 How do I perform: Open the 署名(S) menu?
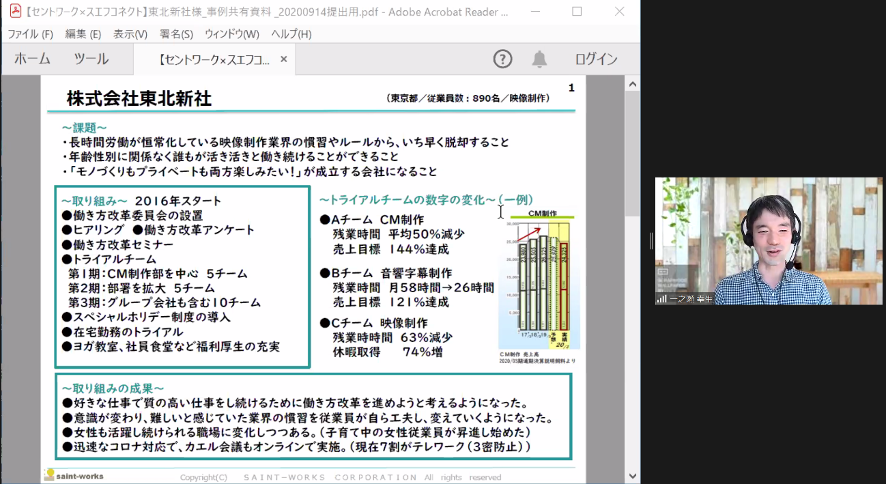(x=176, y=34)
